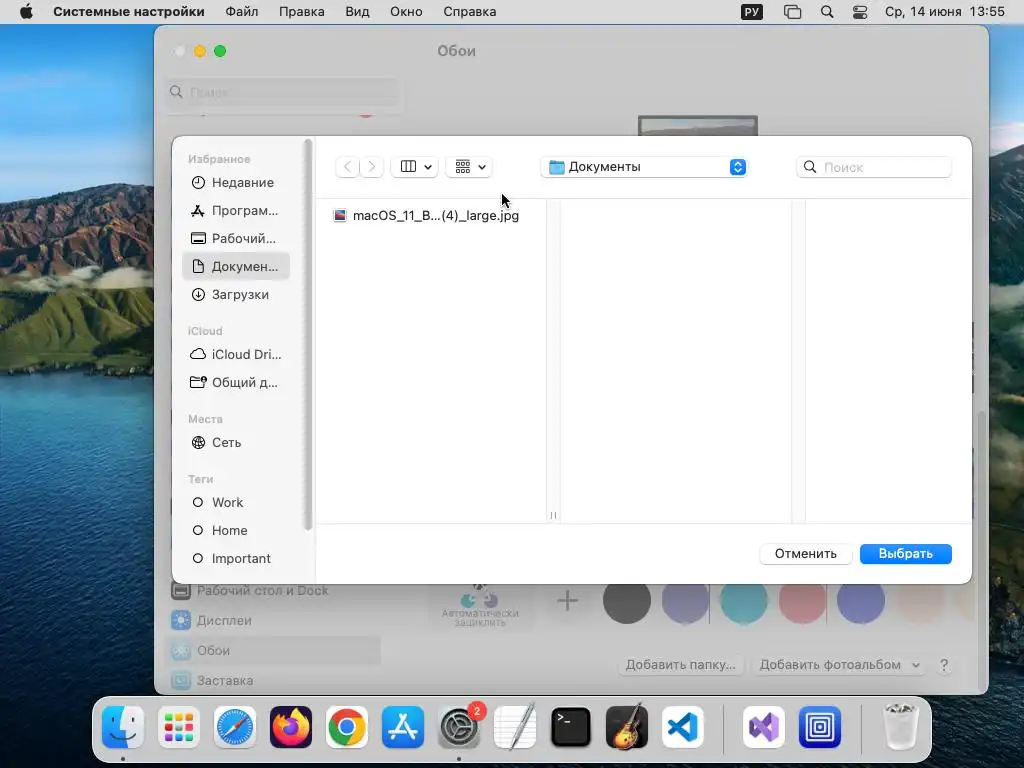
Task: Open Правка menu
Action: (302, 12)
